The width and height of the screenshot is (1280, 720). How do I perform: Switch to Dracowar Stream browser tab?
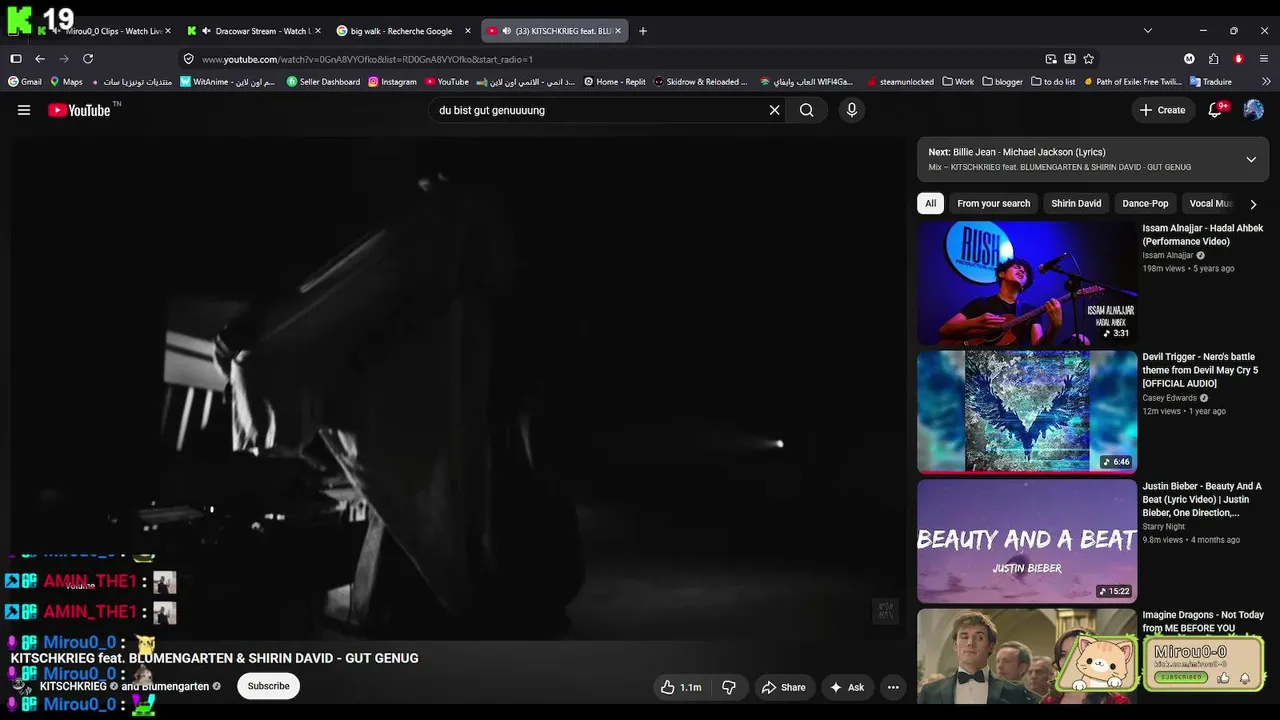point(255,31)
